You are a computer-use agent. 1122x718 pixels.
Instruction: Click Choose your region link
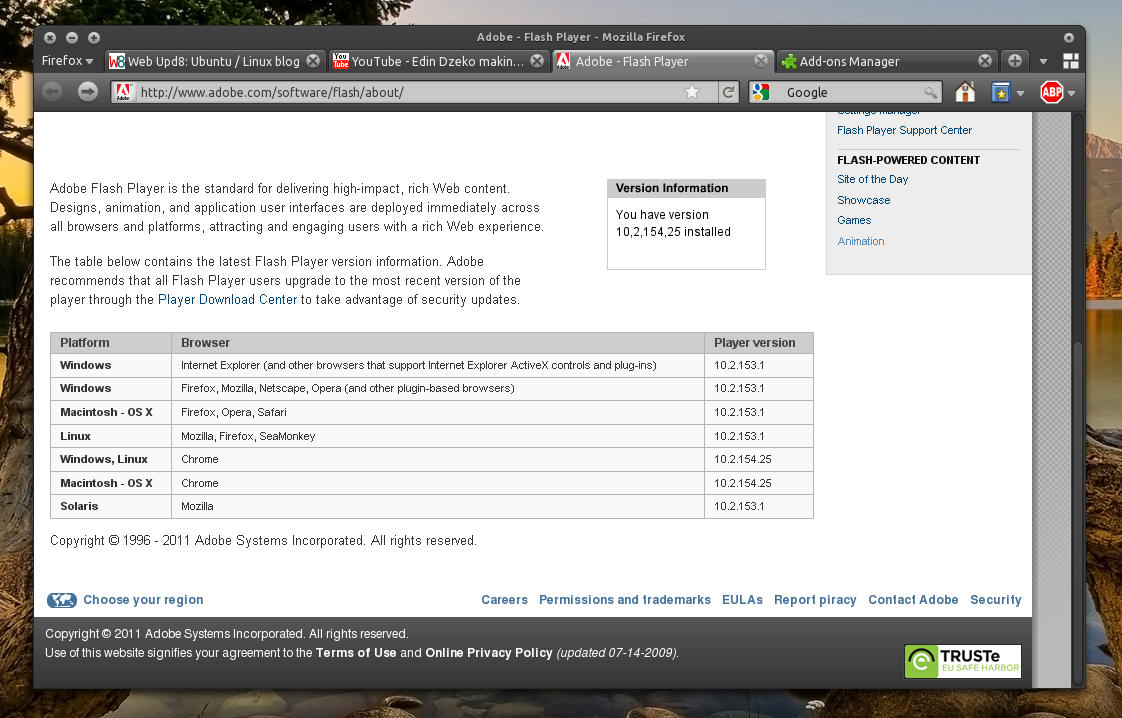(x=143, y=600)
